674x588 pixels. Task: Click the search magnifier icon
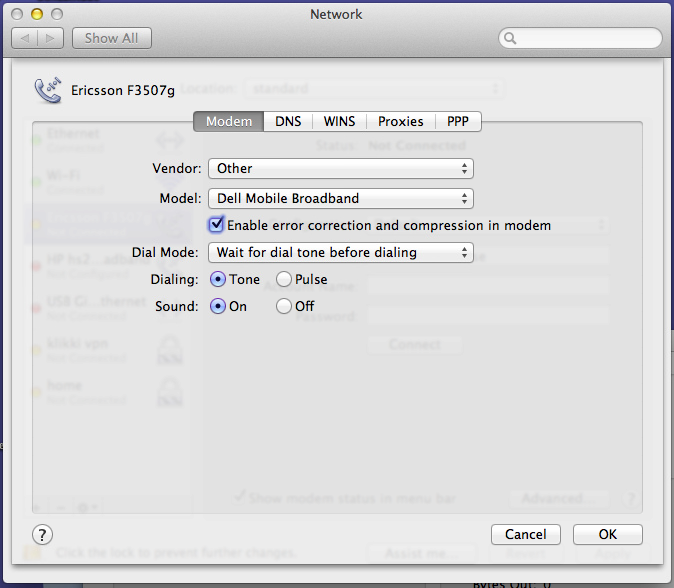pyautogui.click(x=510, y=38)
